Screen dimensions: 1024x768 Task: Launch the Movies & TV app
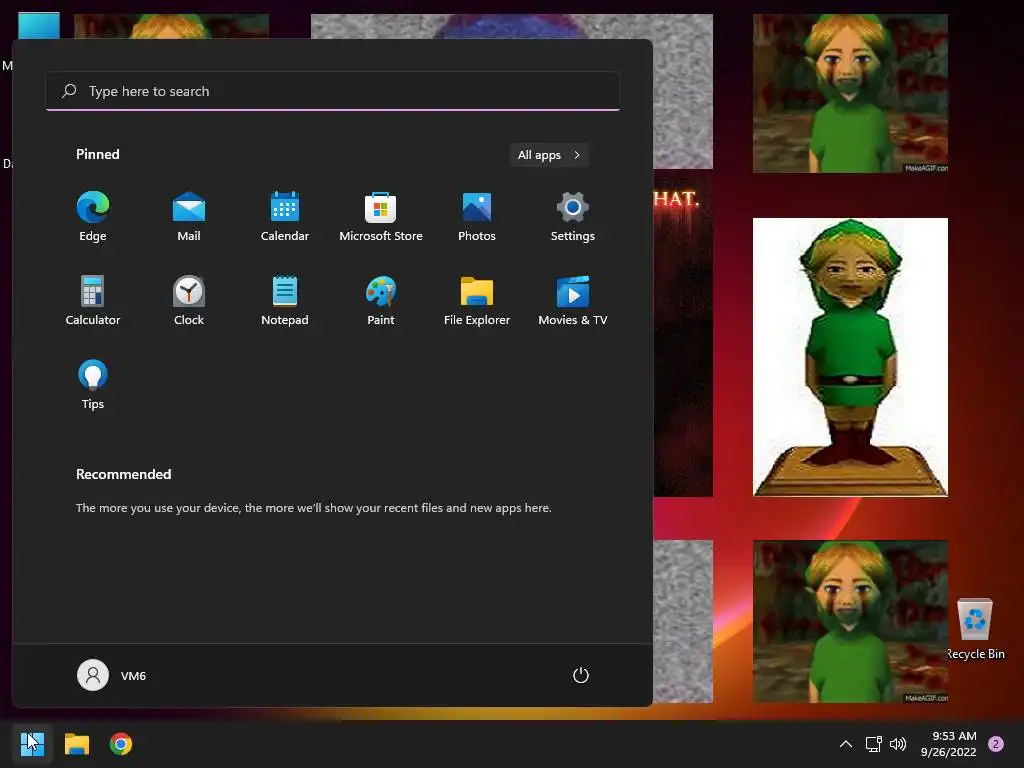[573, 300]
